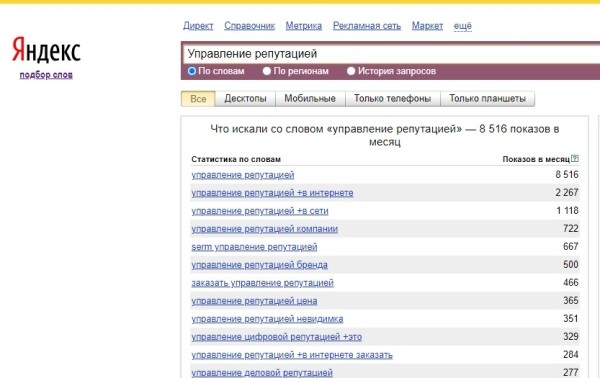This screenshot has height=378, width=600.
Task: Open the управление репутацией keyword link
Action: (243, 175)
